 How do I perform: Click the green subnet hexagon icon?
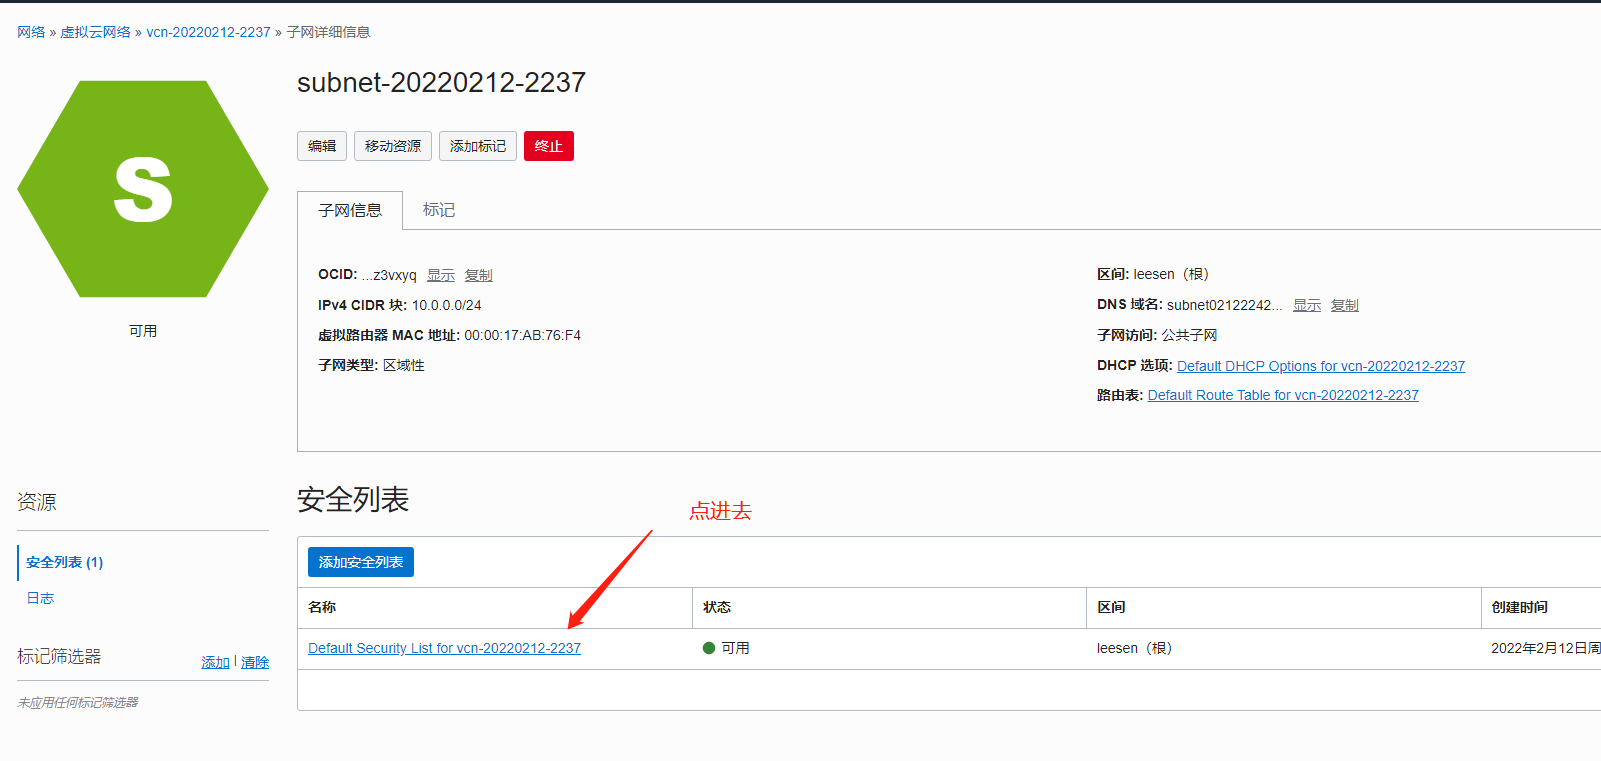pyautogui.click(x=143, y=189)
